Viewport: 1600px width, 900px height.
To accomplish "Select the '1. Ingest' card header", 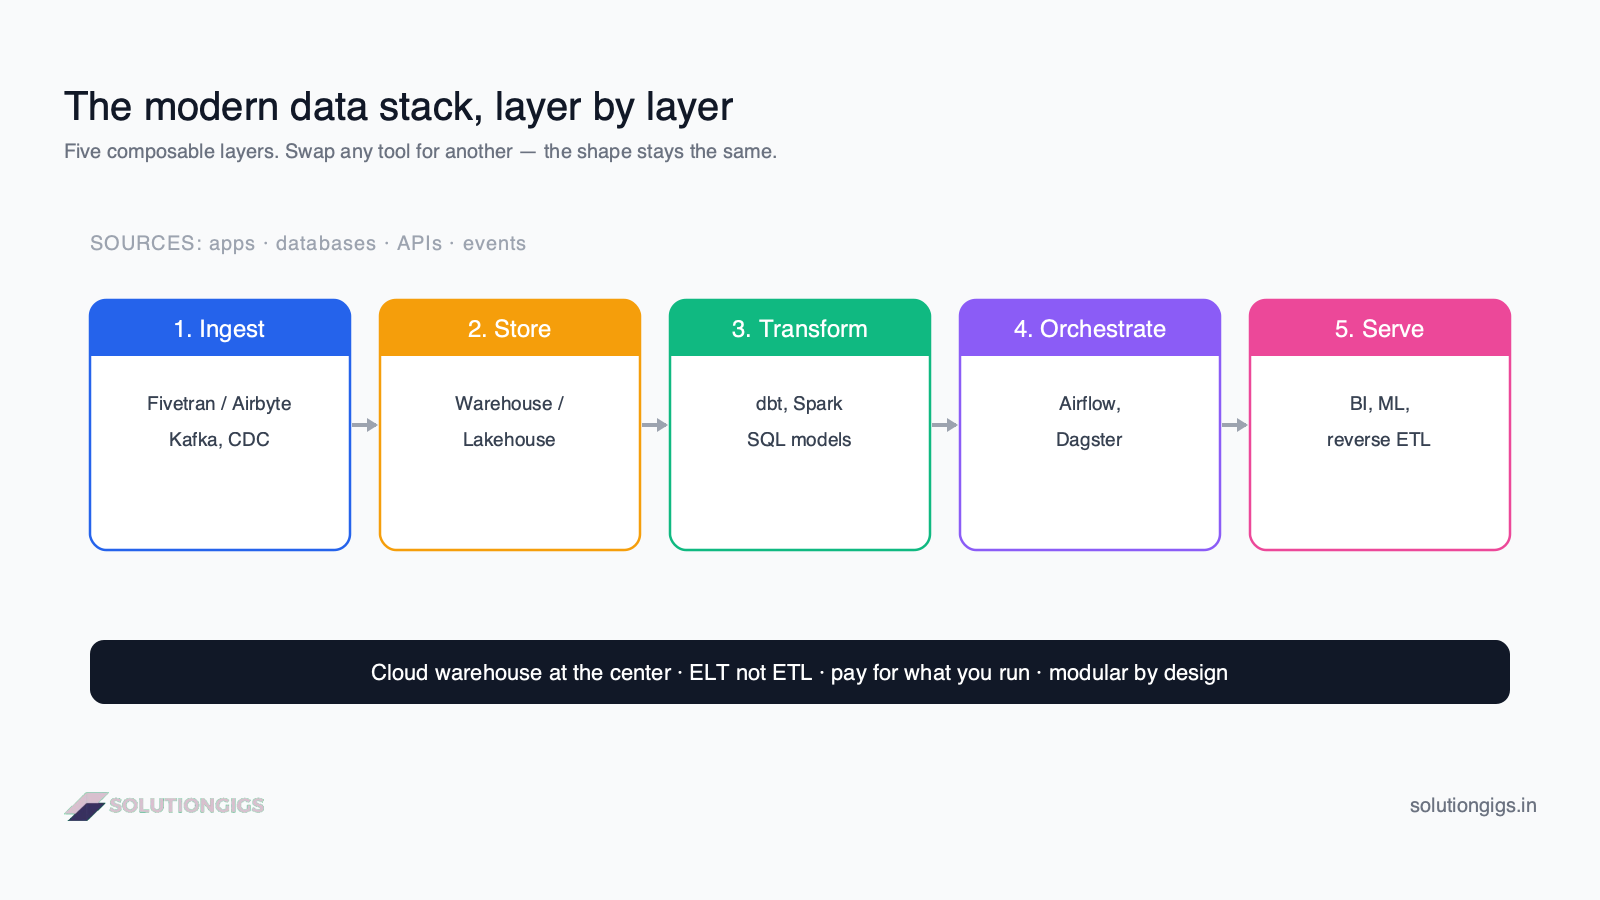I will tap(220, 328).
